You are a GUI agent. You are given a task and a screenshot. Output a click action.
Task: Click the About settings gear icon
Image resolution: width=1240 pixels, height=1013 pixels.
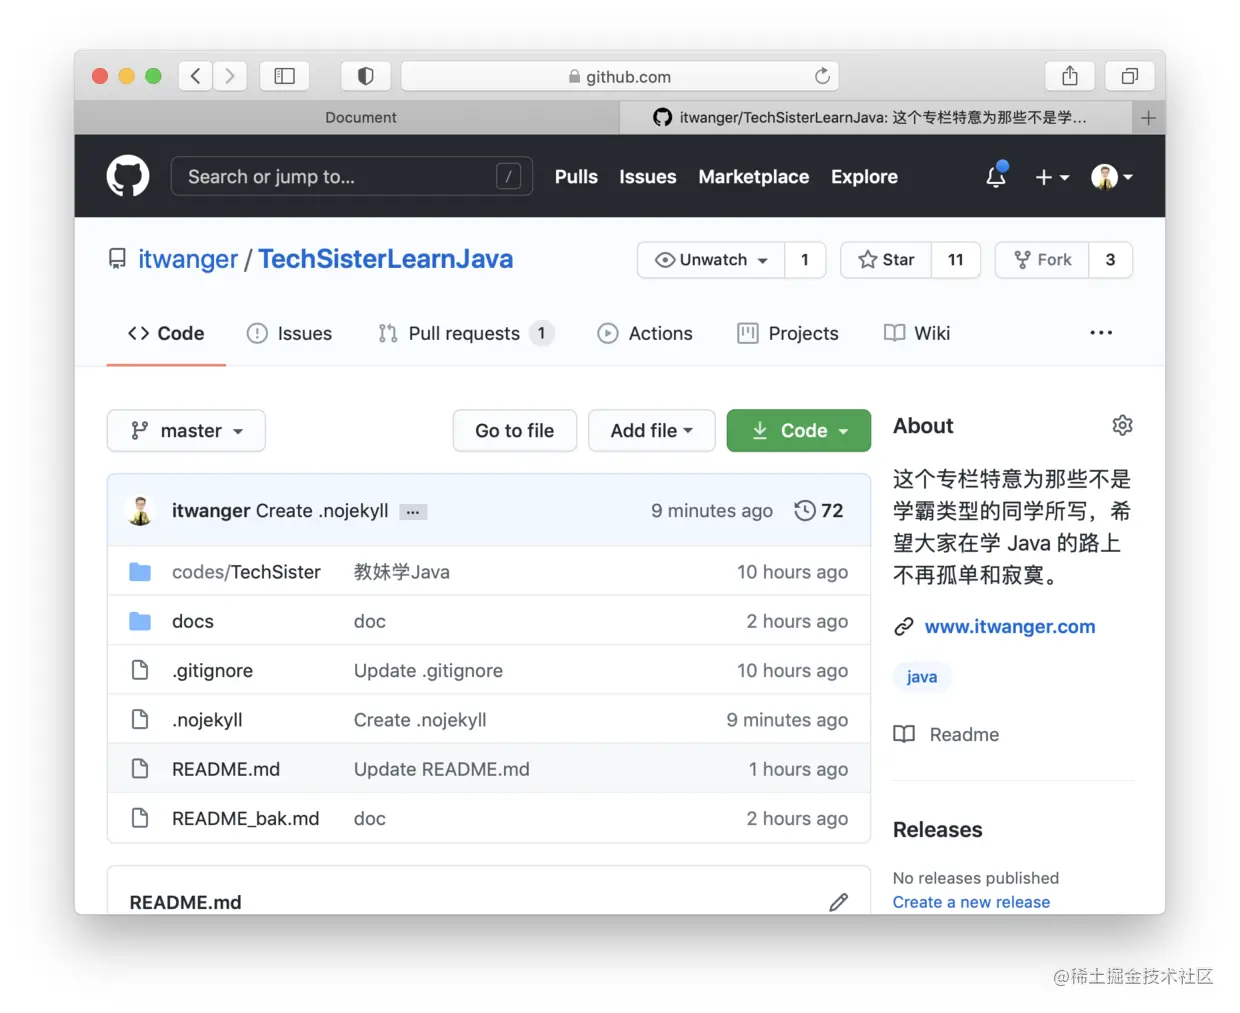point(1122,426)
